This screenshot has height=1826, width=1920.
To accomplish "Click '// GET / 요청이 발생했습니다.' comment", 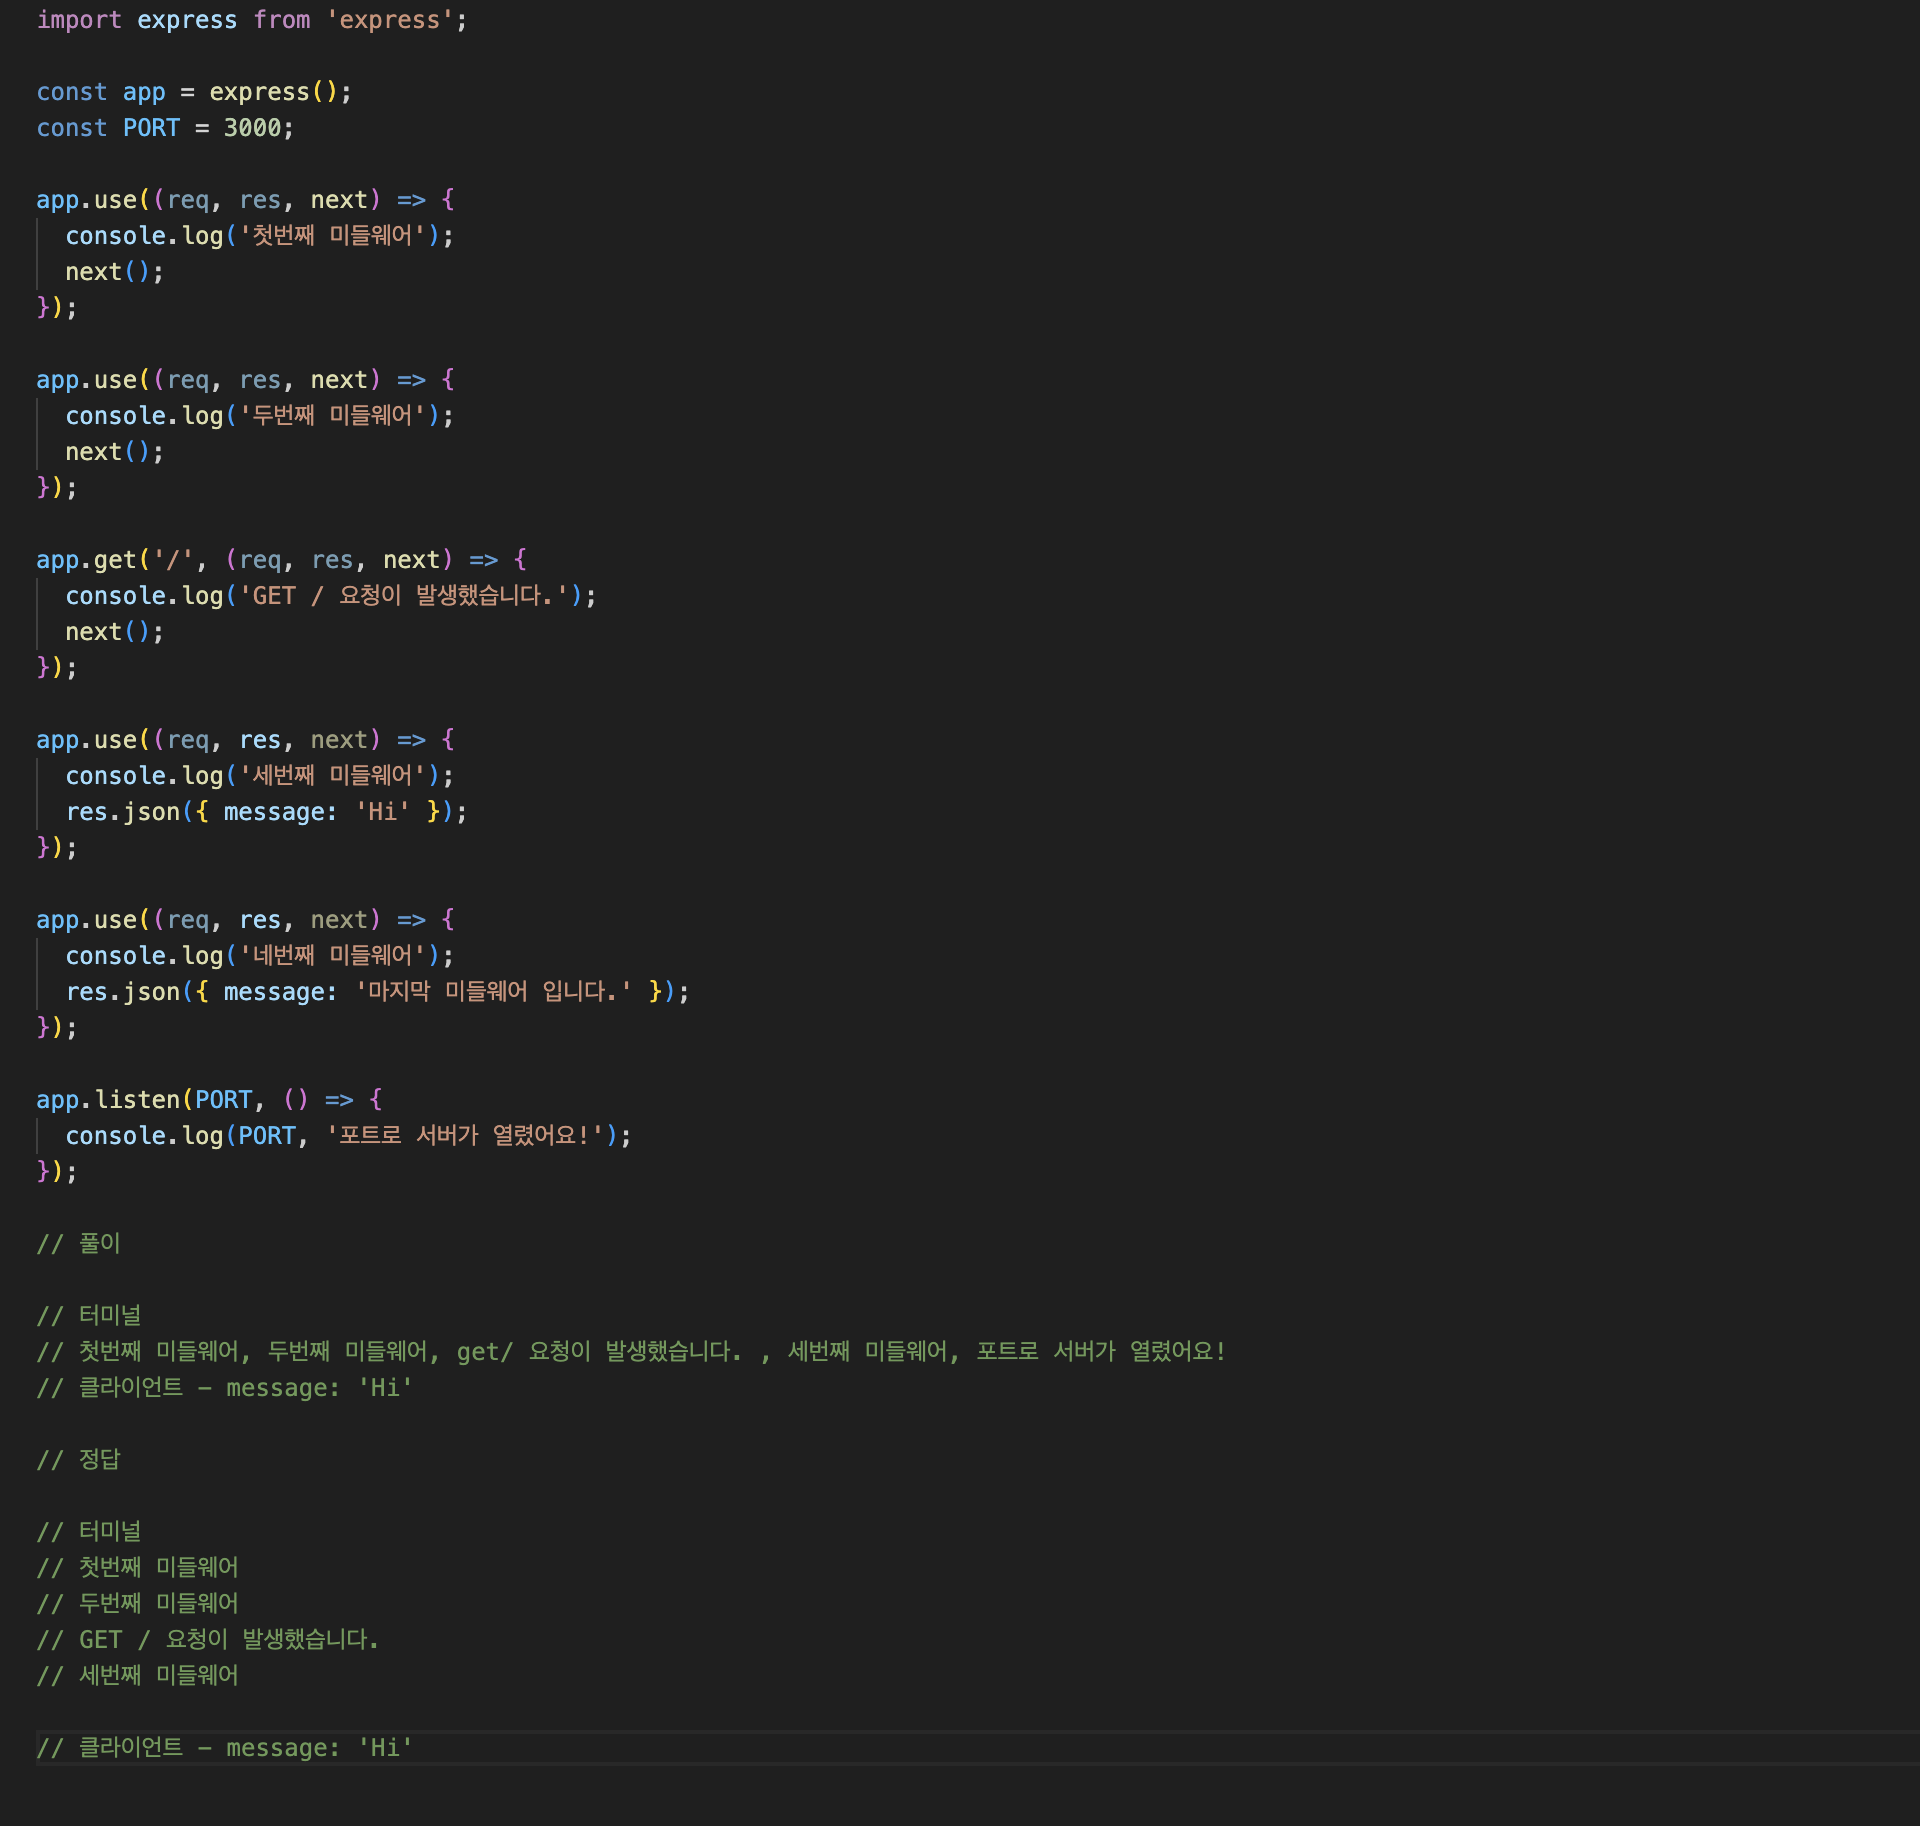I will 208,1640.
